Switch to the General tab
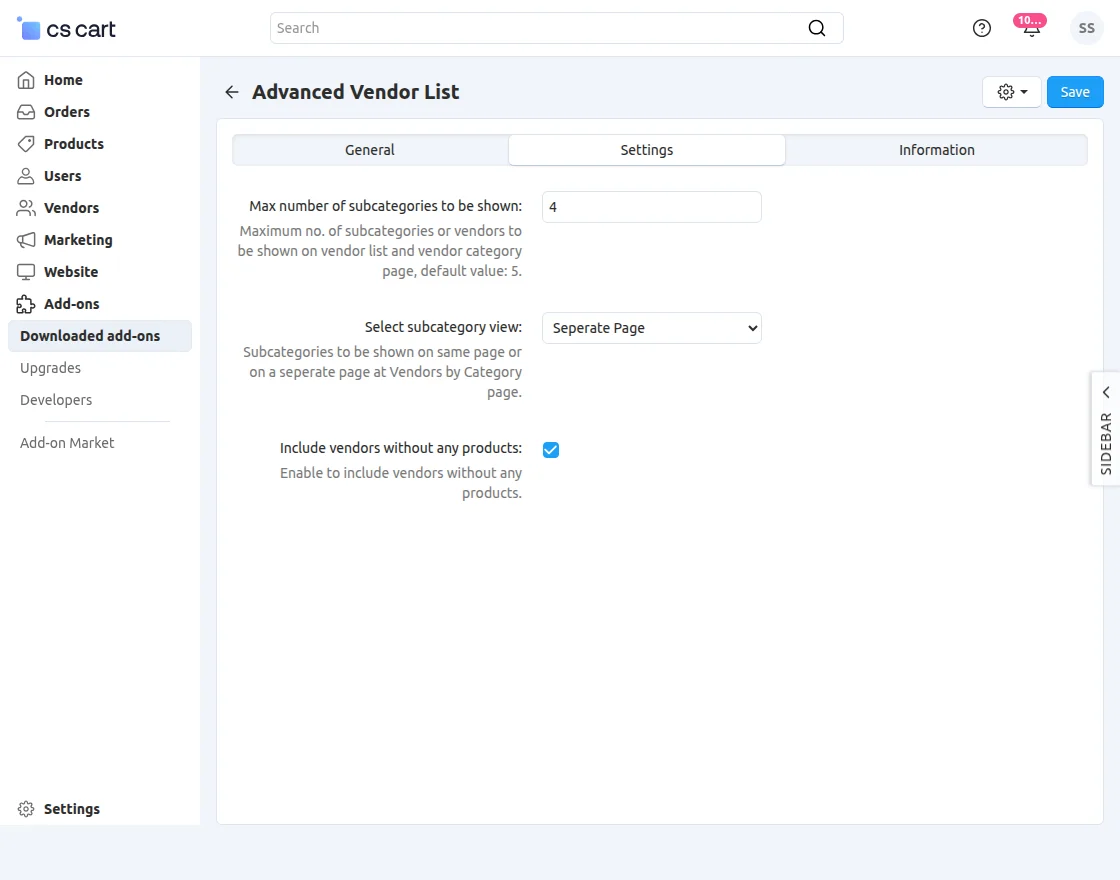The height and width of the screenshot is (880, 1120). (x=369, y=149)
